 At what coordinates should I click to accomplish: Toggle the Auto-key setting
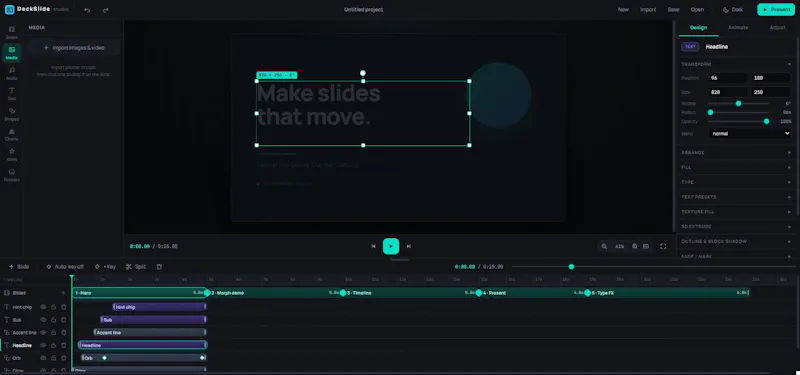(x=65, y=267)
